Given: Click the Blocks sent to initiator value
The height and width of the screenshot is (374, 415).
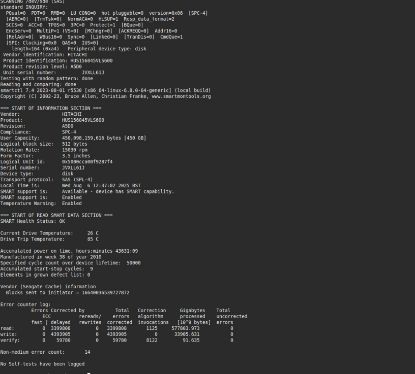Looking at the screenshot, I should [x=106, y=293].
